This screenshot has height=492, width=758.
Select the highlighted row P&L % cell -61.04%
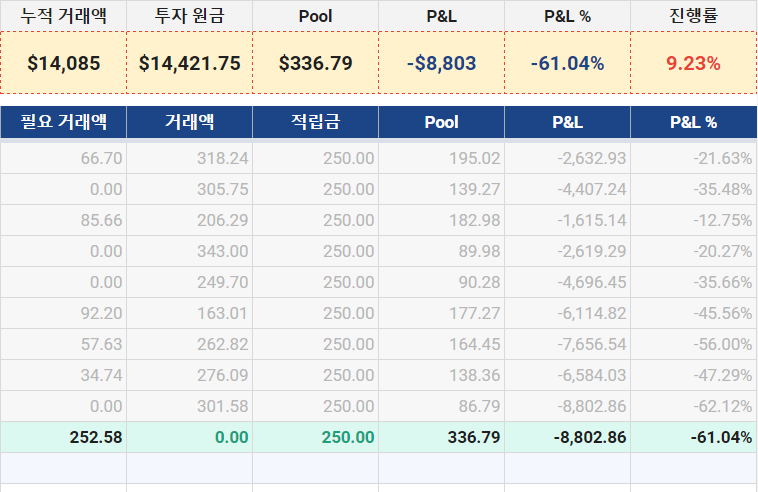[x=693, y=437]
